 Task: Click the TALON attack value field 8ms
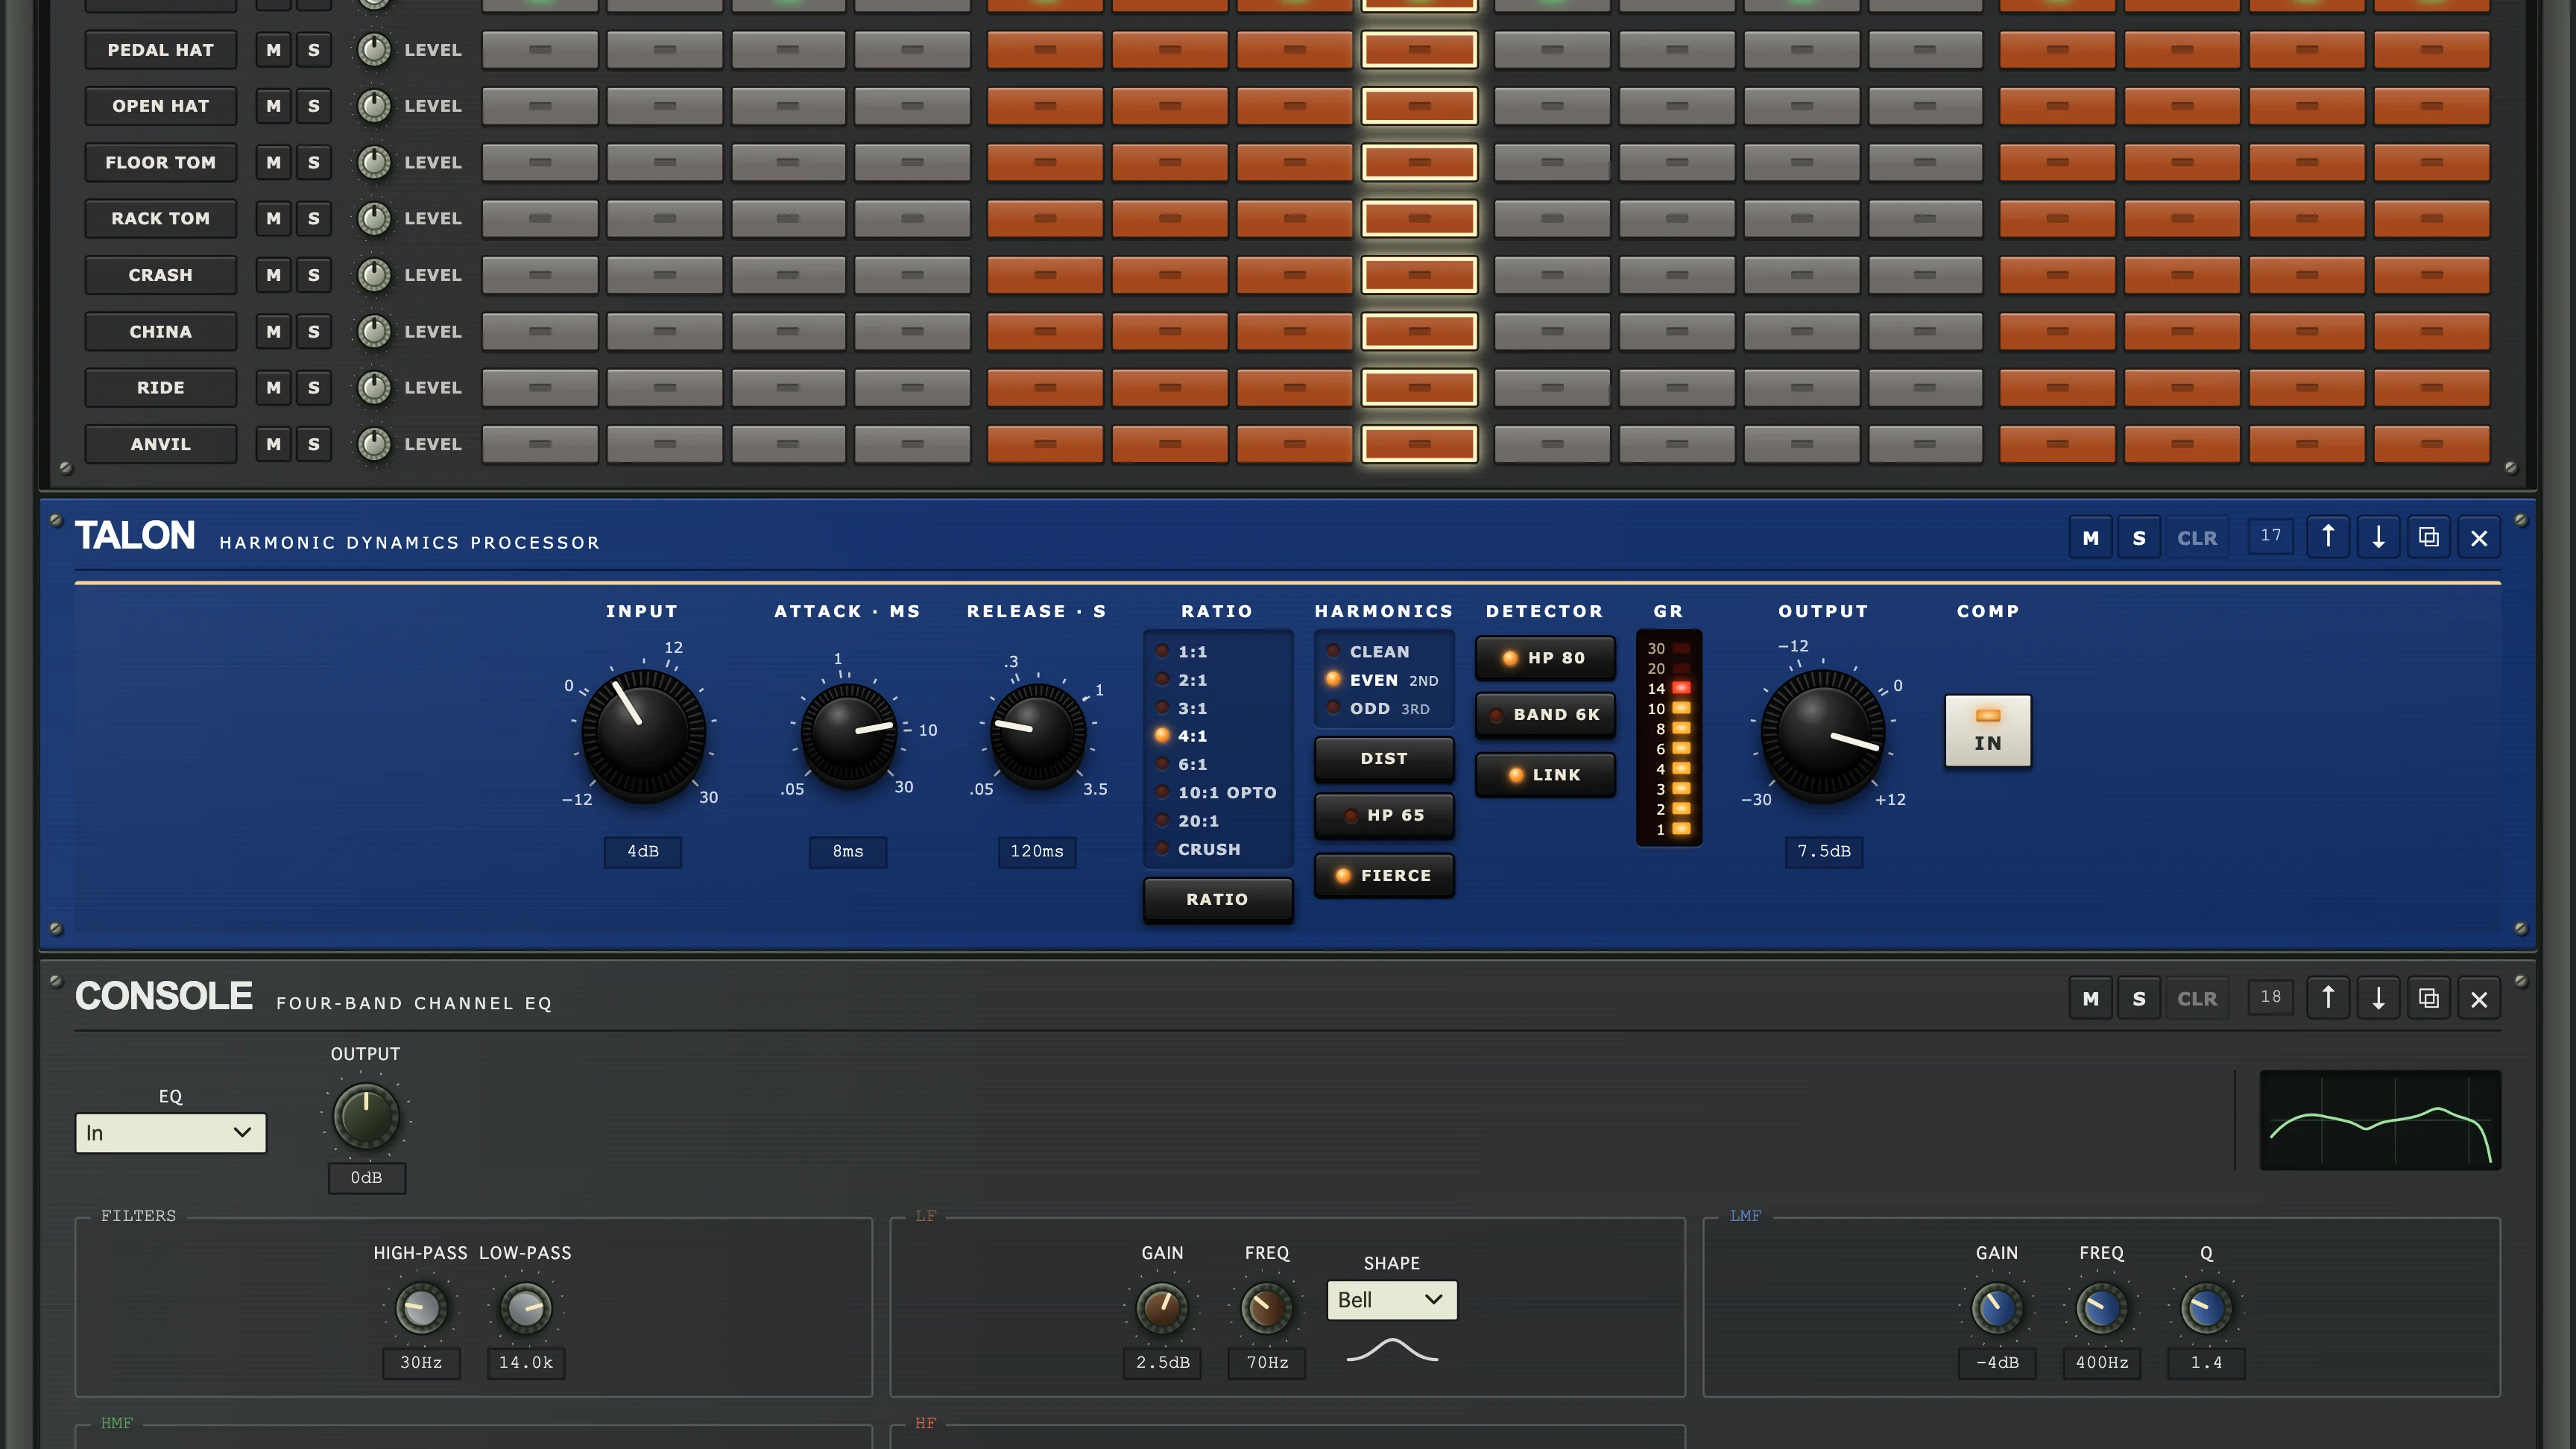(847, 851)
